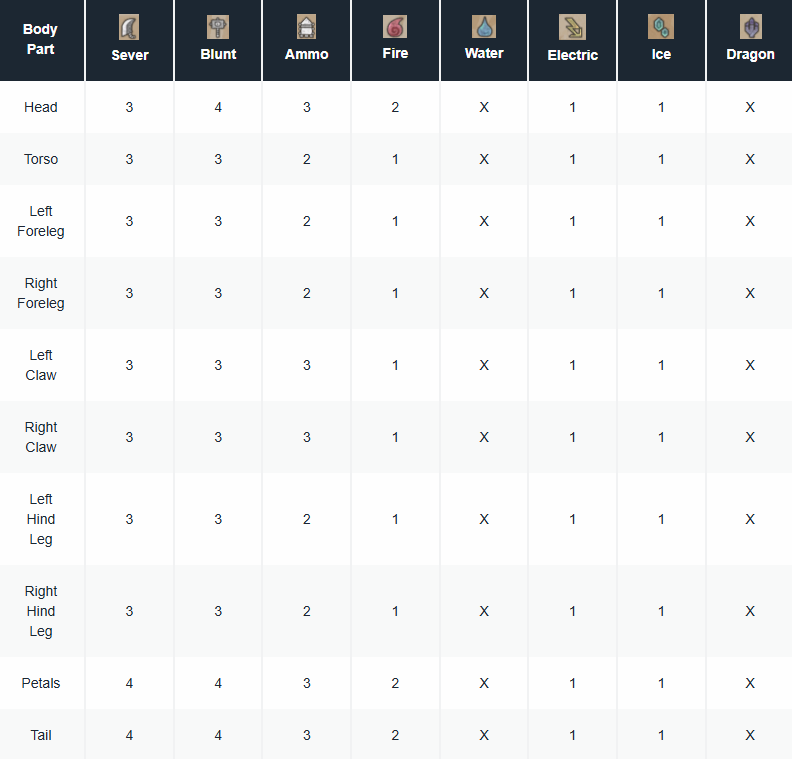This screenshot has height=759, width=792.
Task: Click the Petals Sever value 4
Action: 129,683
